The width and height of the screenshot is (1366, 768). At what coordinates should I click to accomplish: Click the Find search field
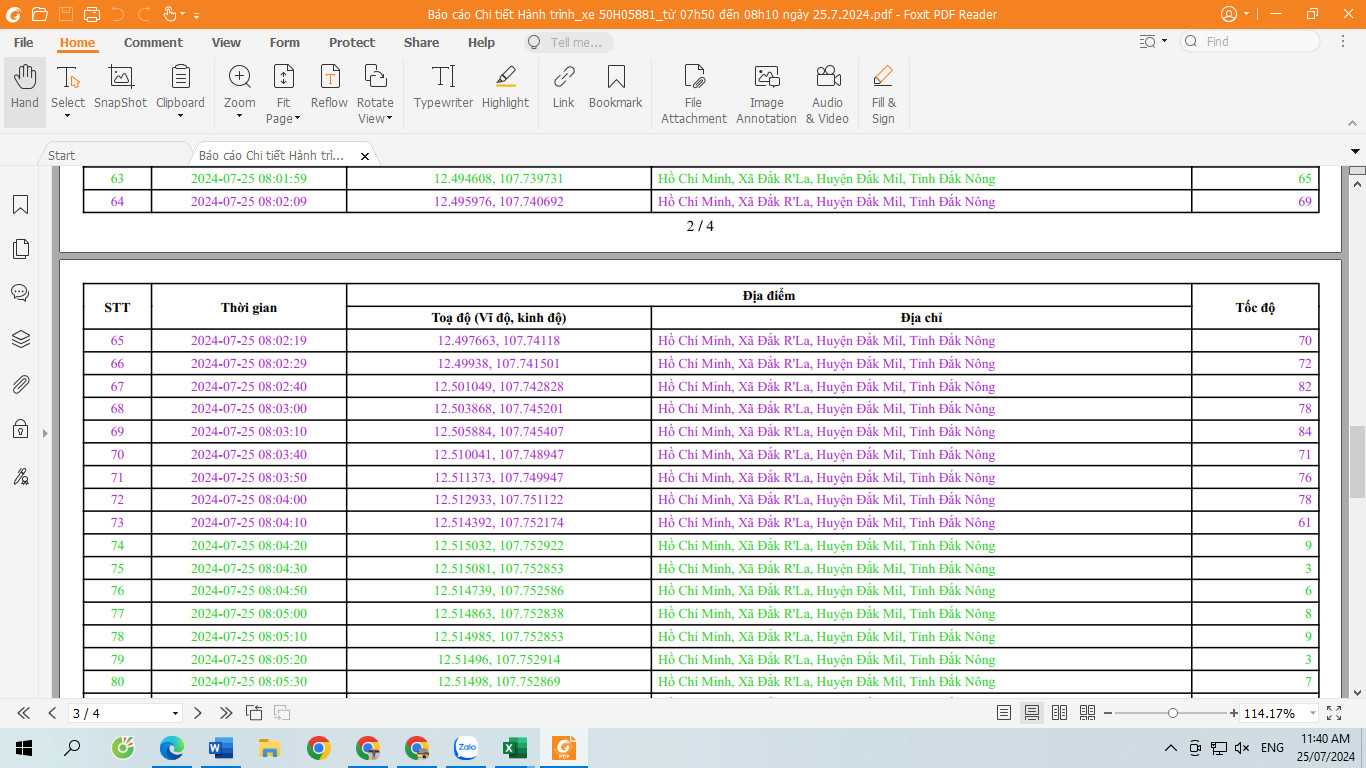coord(1258,42)
